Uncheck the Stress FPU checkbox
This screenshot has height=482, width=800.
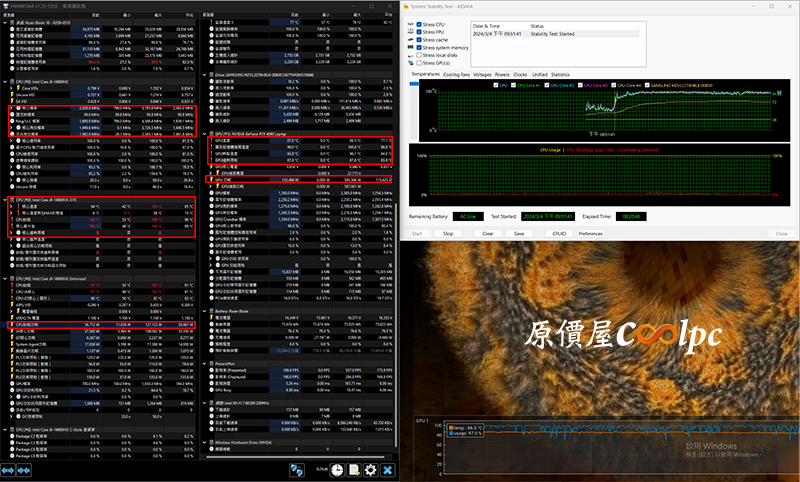pyautogui.click(x=419, y=32)
